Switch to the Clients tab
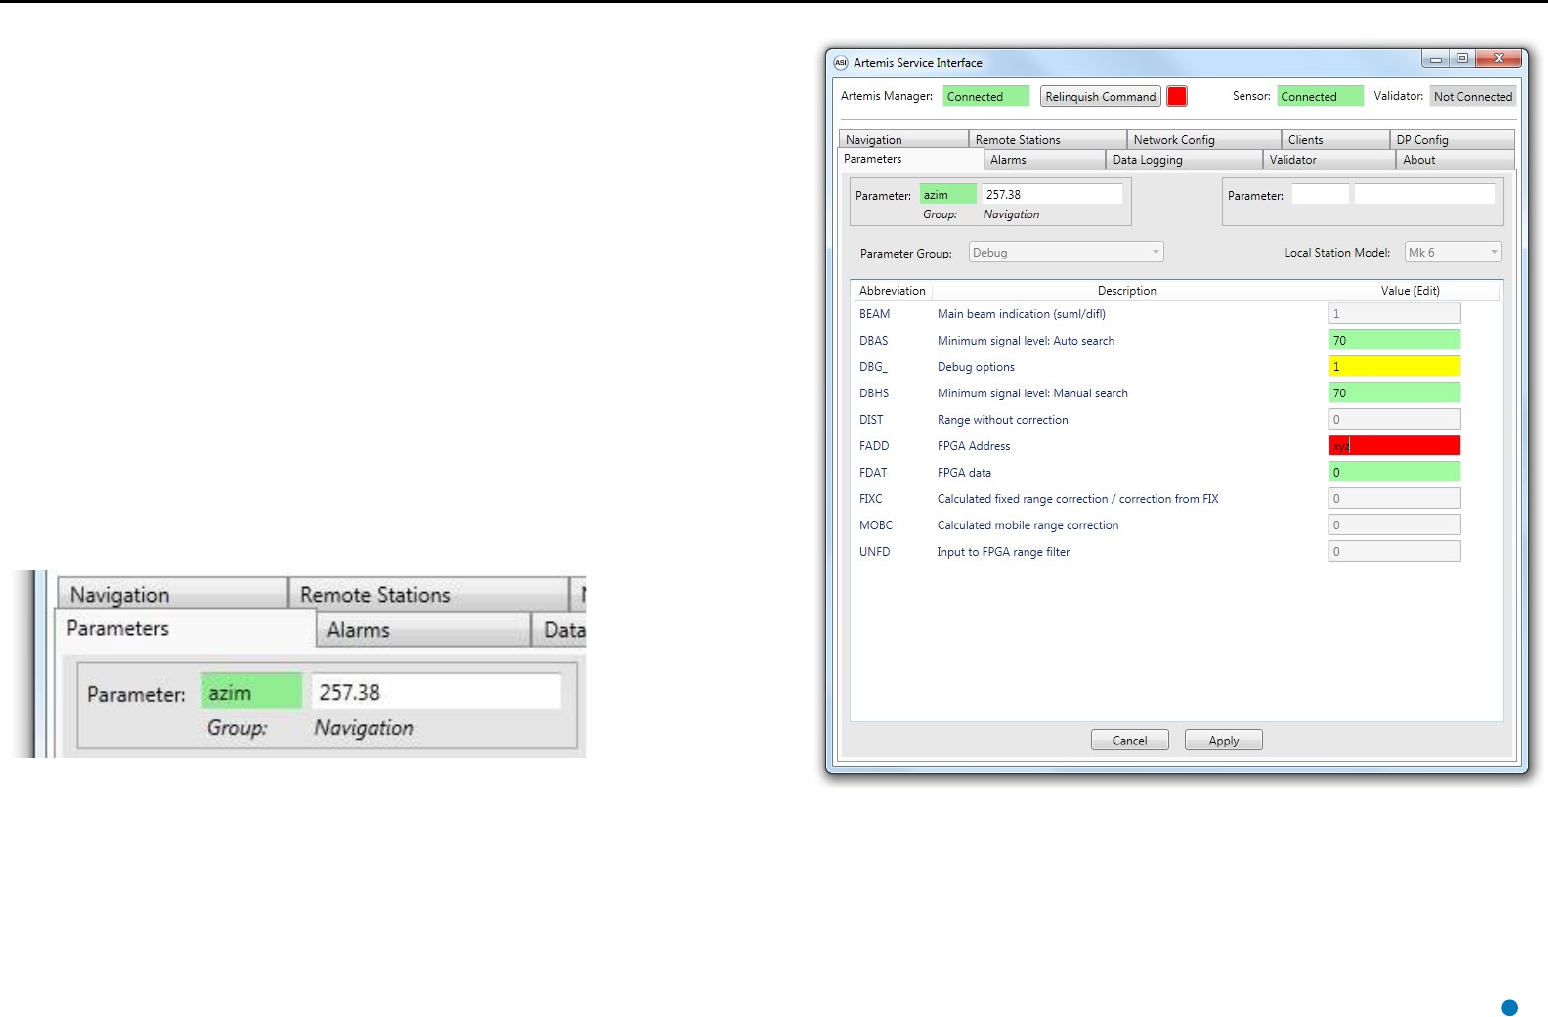The image size is (1548, 1017). coord(1335,139)
